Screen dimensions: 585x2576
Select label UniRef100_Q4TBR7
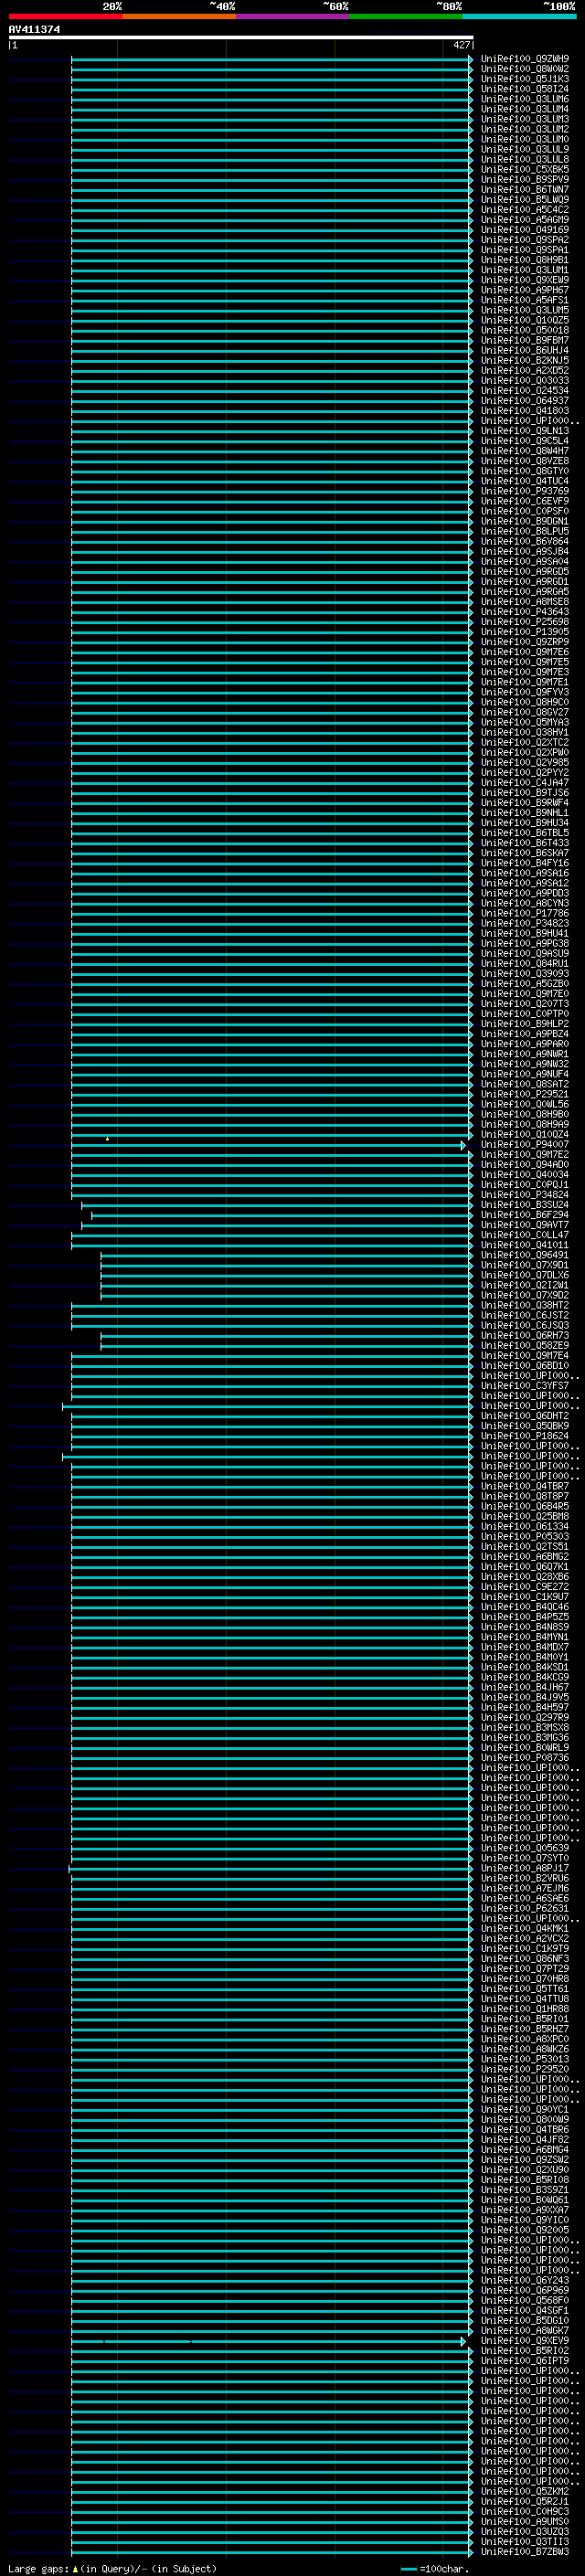point(525,1487)
